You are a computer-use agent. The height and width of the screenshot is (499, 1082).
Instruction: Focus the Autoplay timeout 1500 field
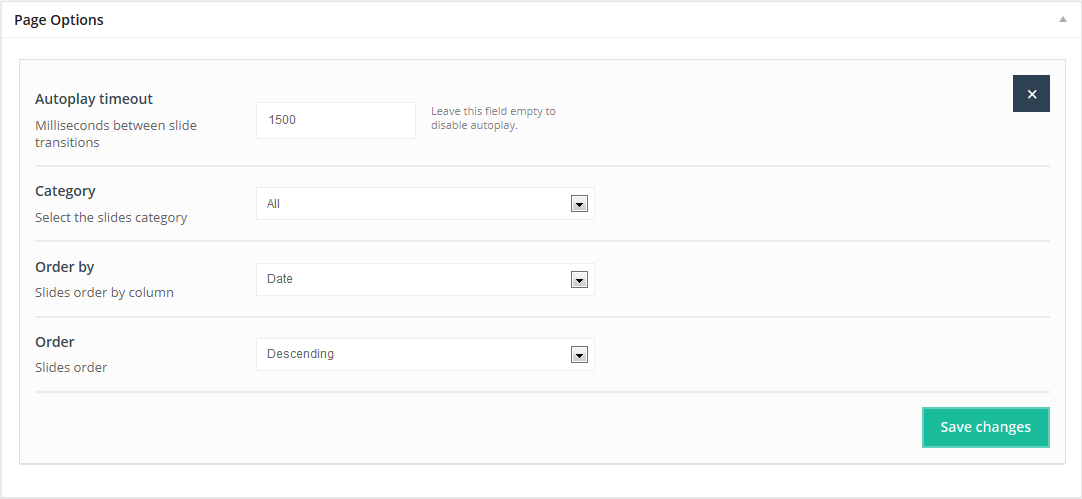(x=335, y=120)
